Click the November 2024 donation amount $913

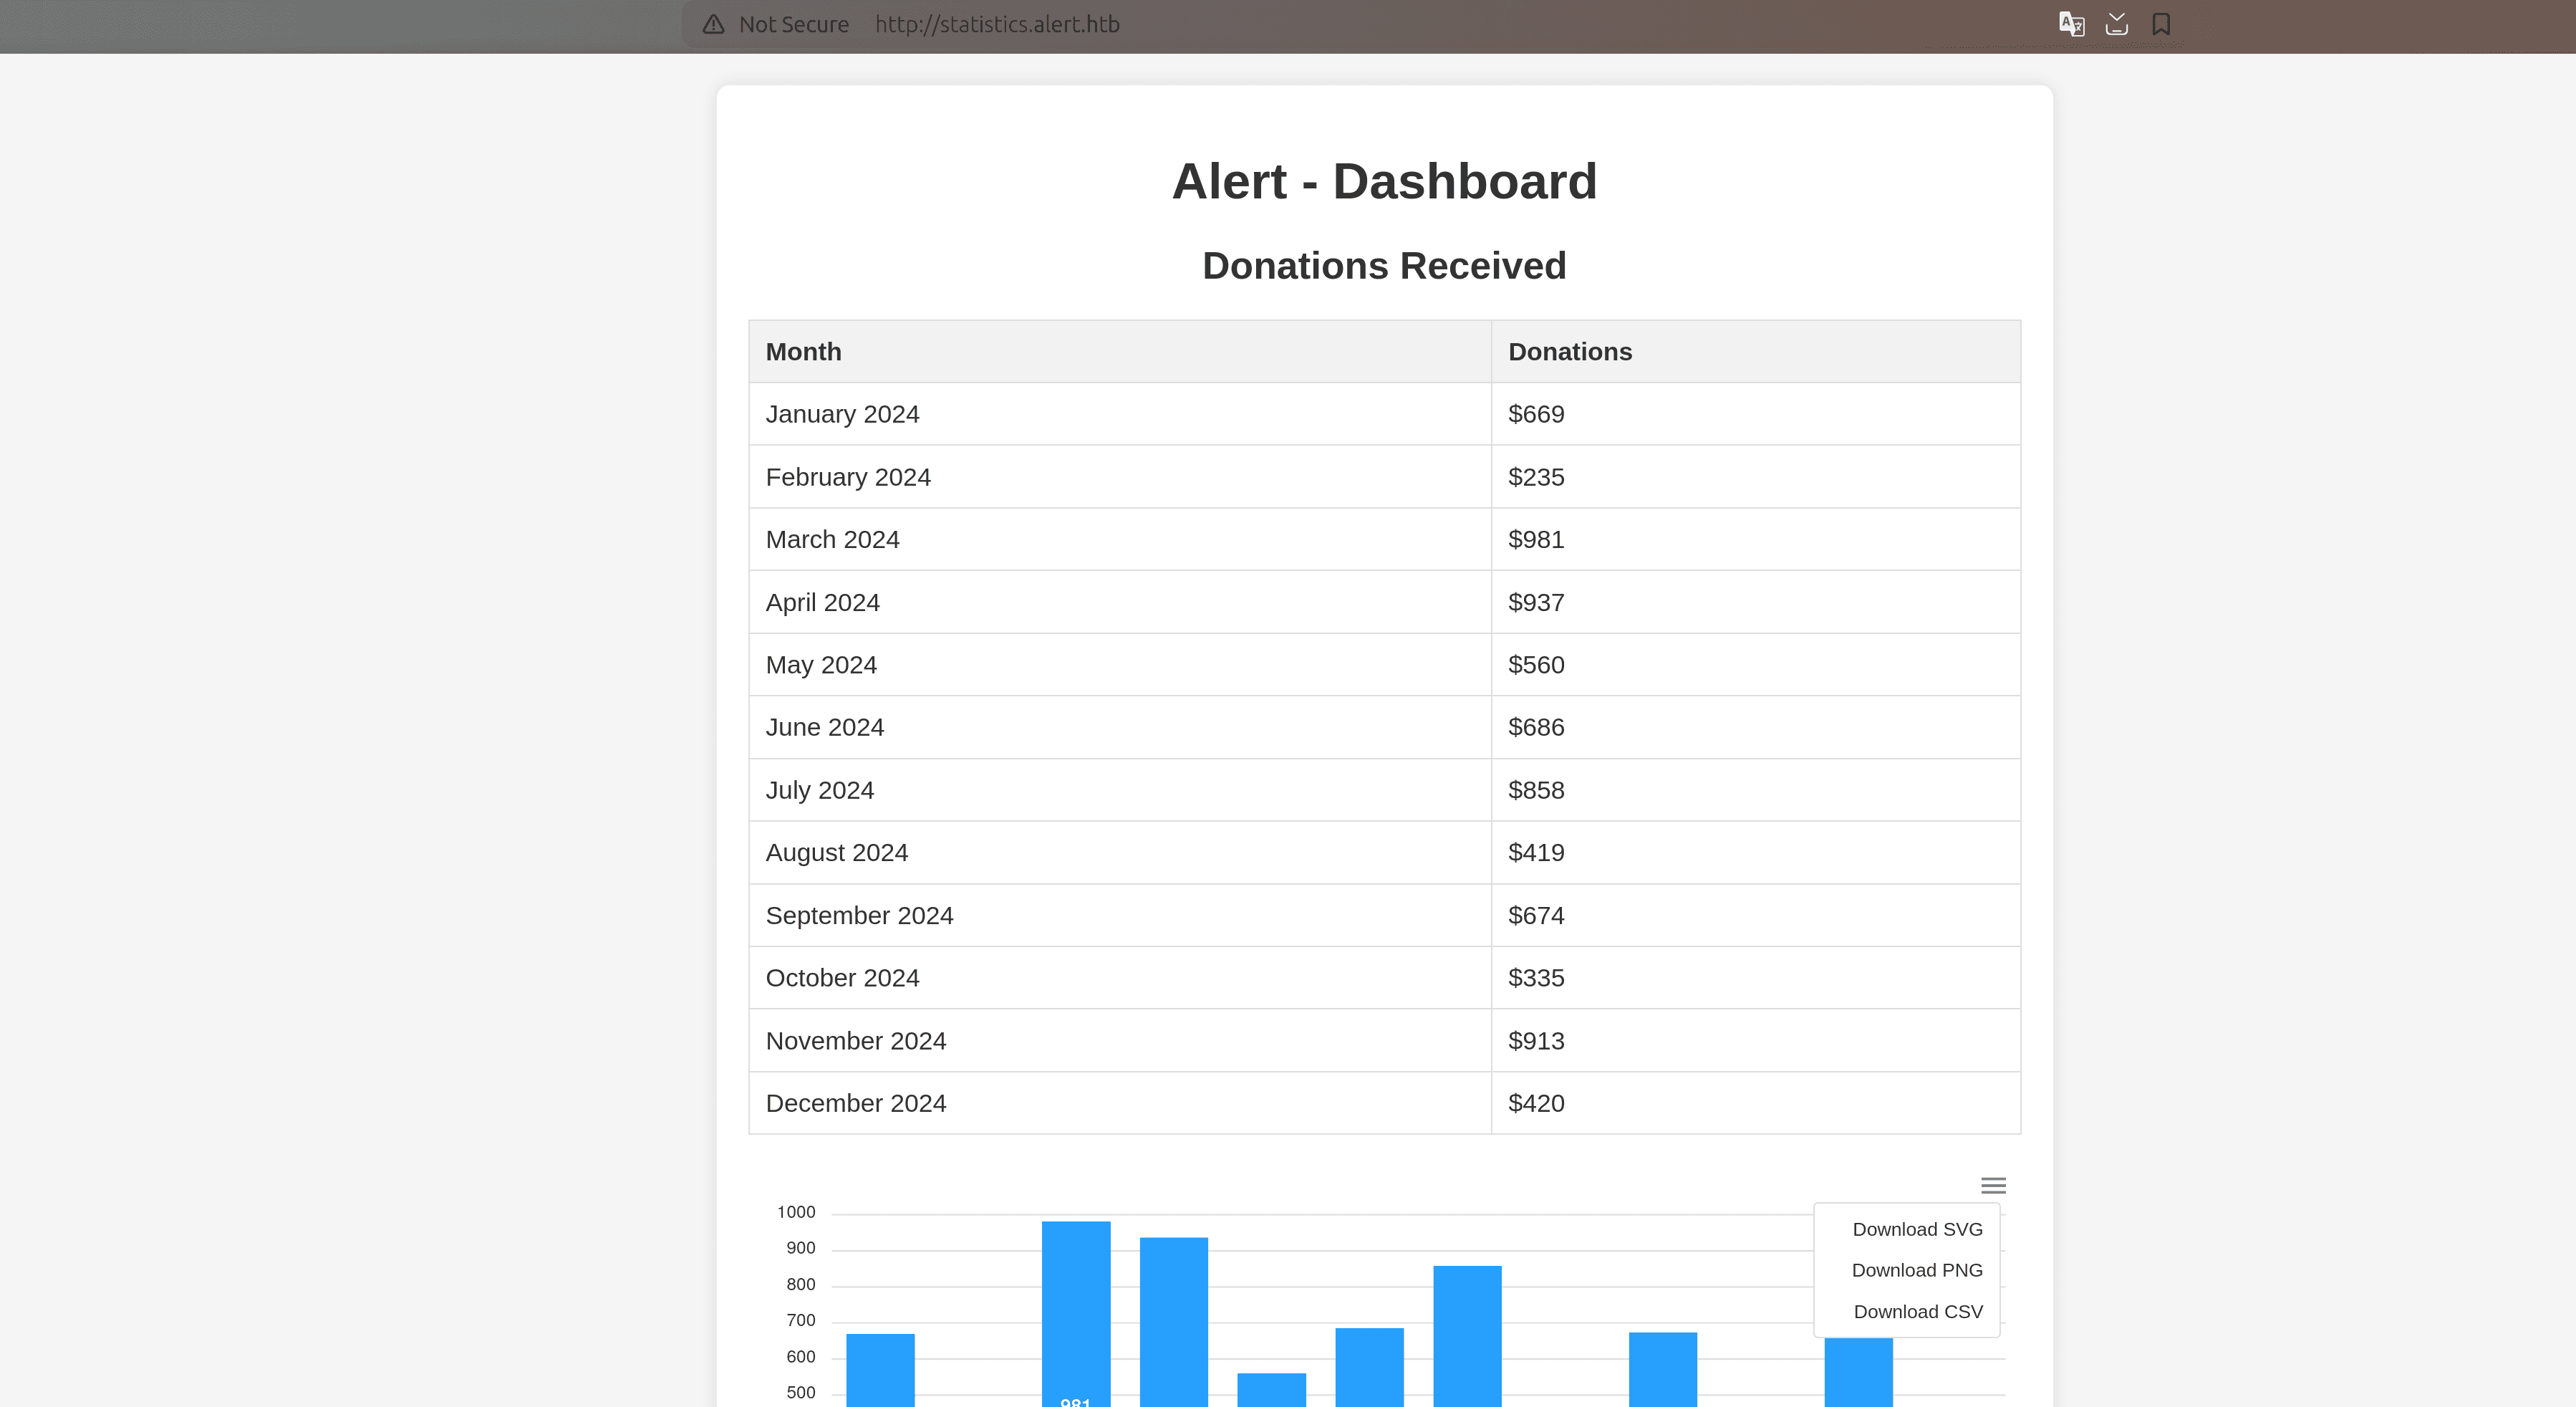pyautogui.click(x=1536, y=1040)
